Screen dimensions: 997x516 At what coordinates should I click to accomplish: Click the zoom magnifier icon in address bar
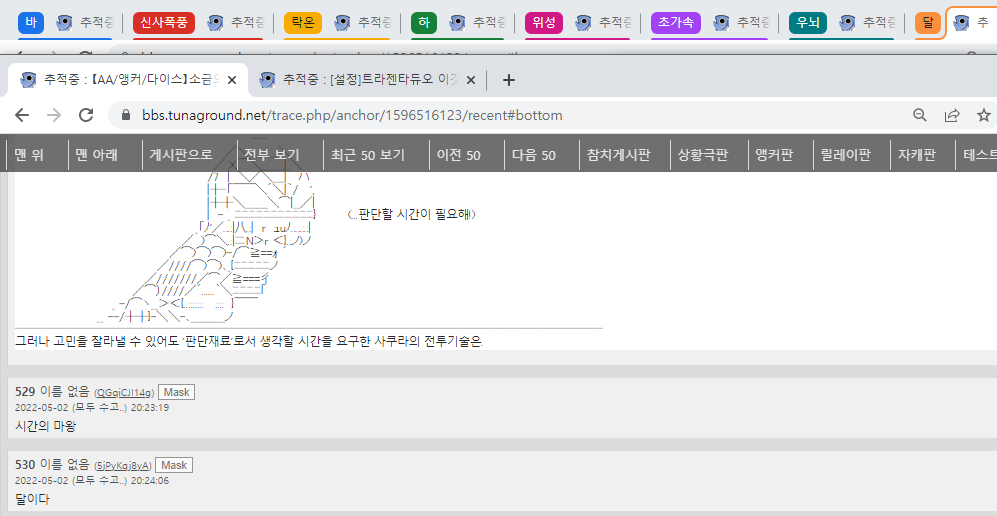(x=920, y=115)
